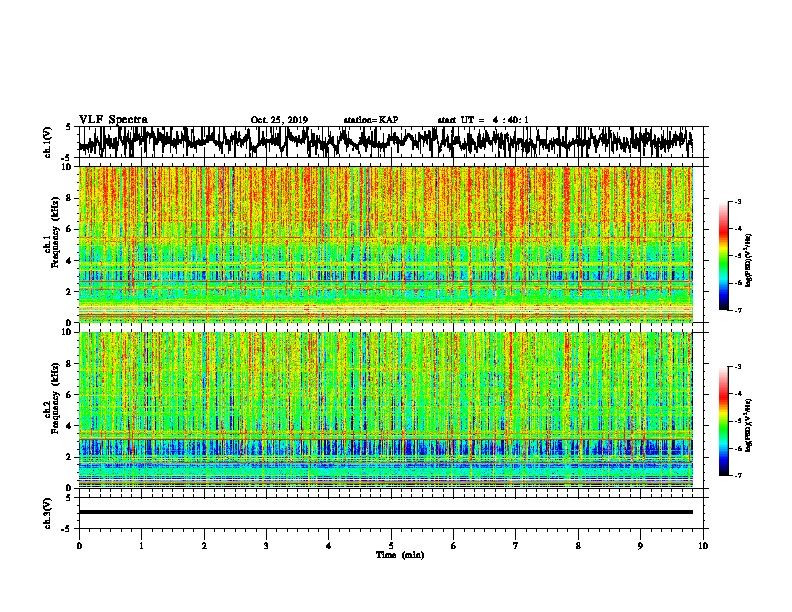Click the "-7" tick on ch.2 color bar

click(x=738, y=476)
